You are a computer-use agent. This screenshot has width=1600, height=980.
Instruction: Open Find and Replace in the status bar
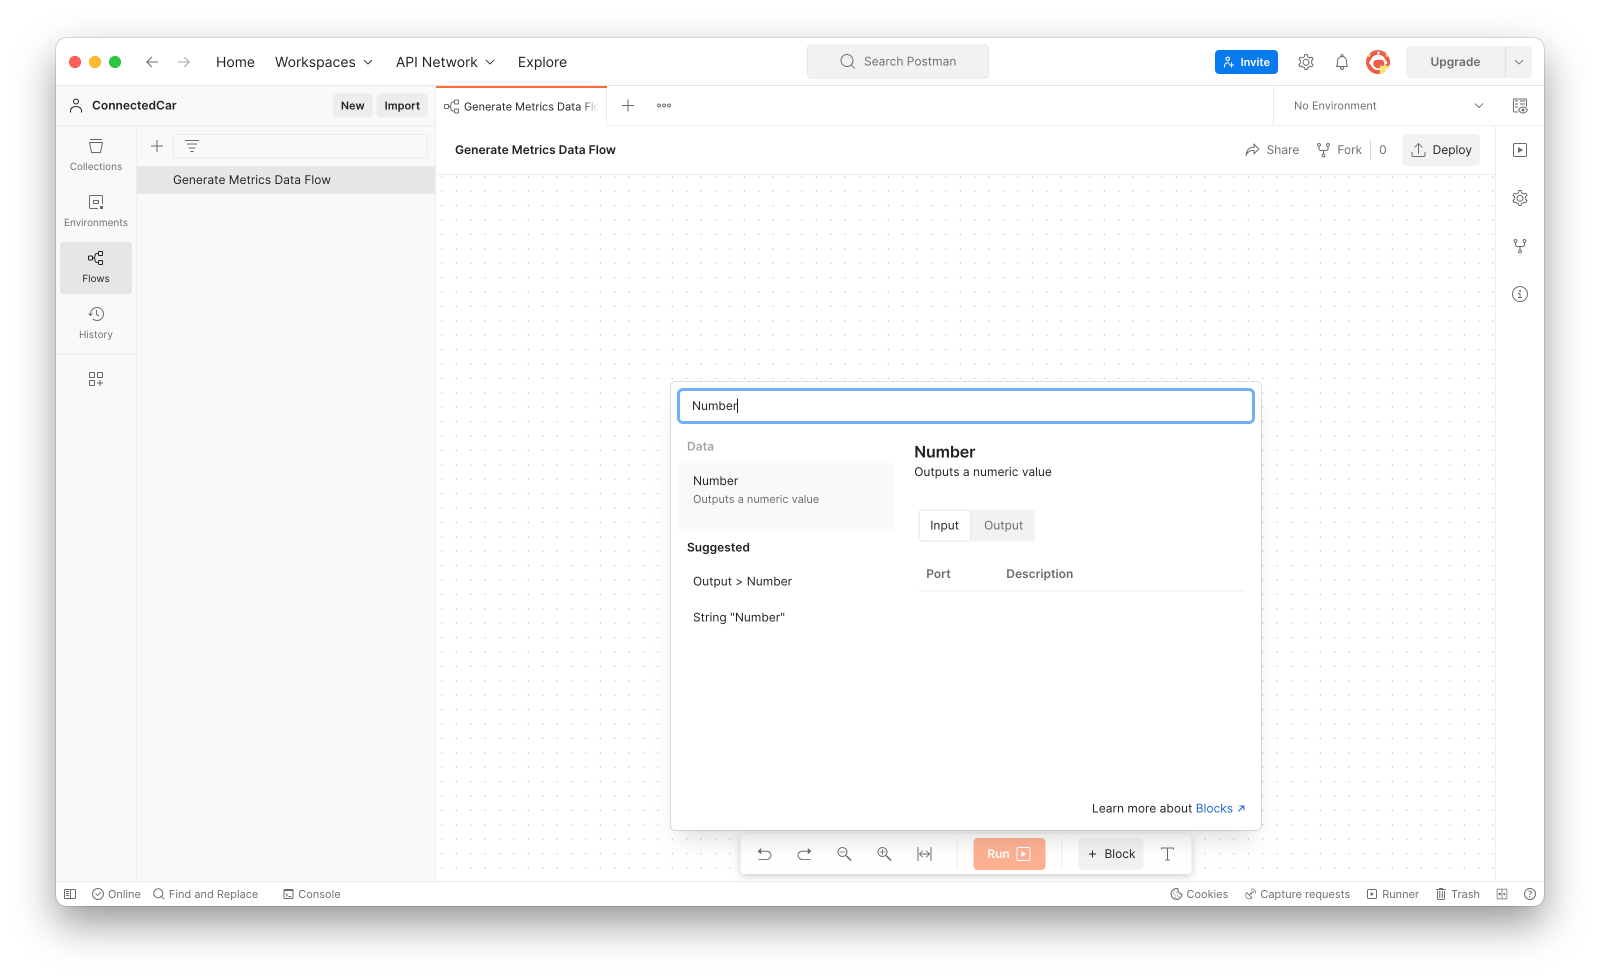click(205, 894)
